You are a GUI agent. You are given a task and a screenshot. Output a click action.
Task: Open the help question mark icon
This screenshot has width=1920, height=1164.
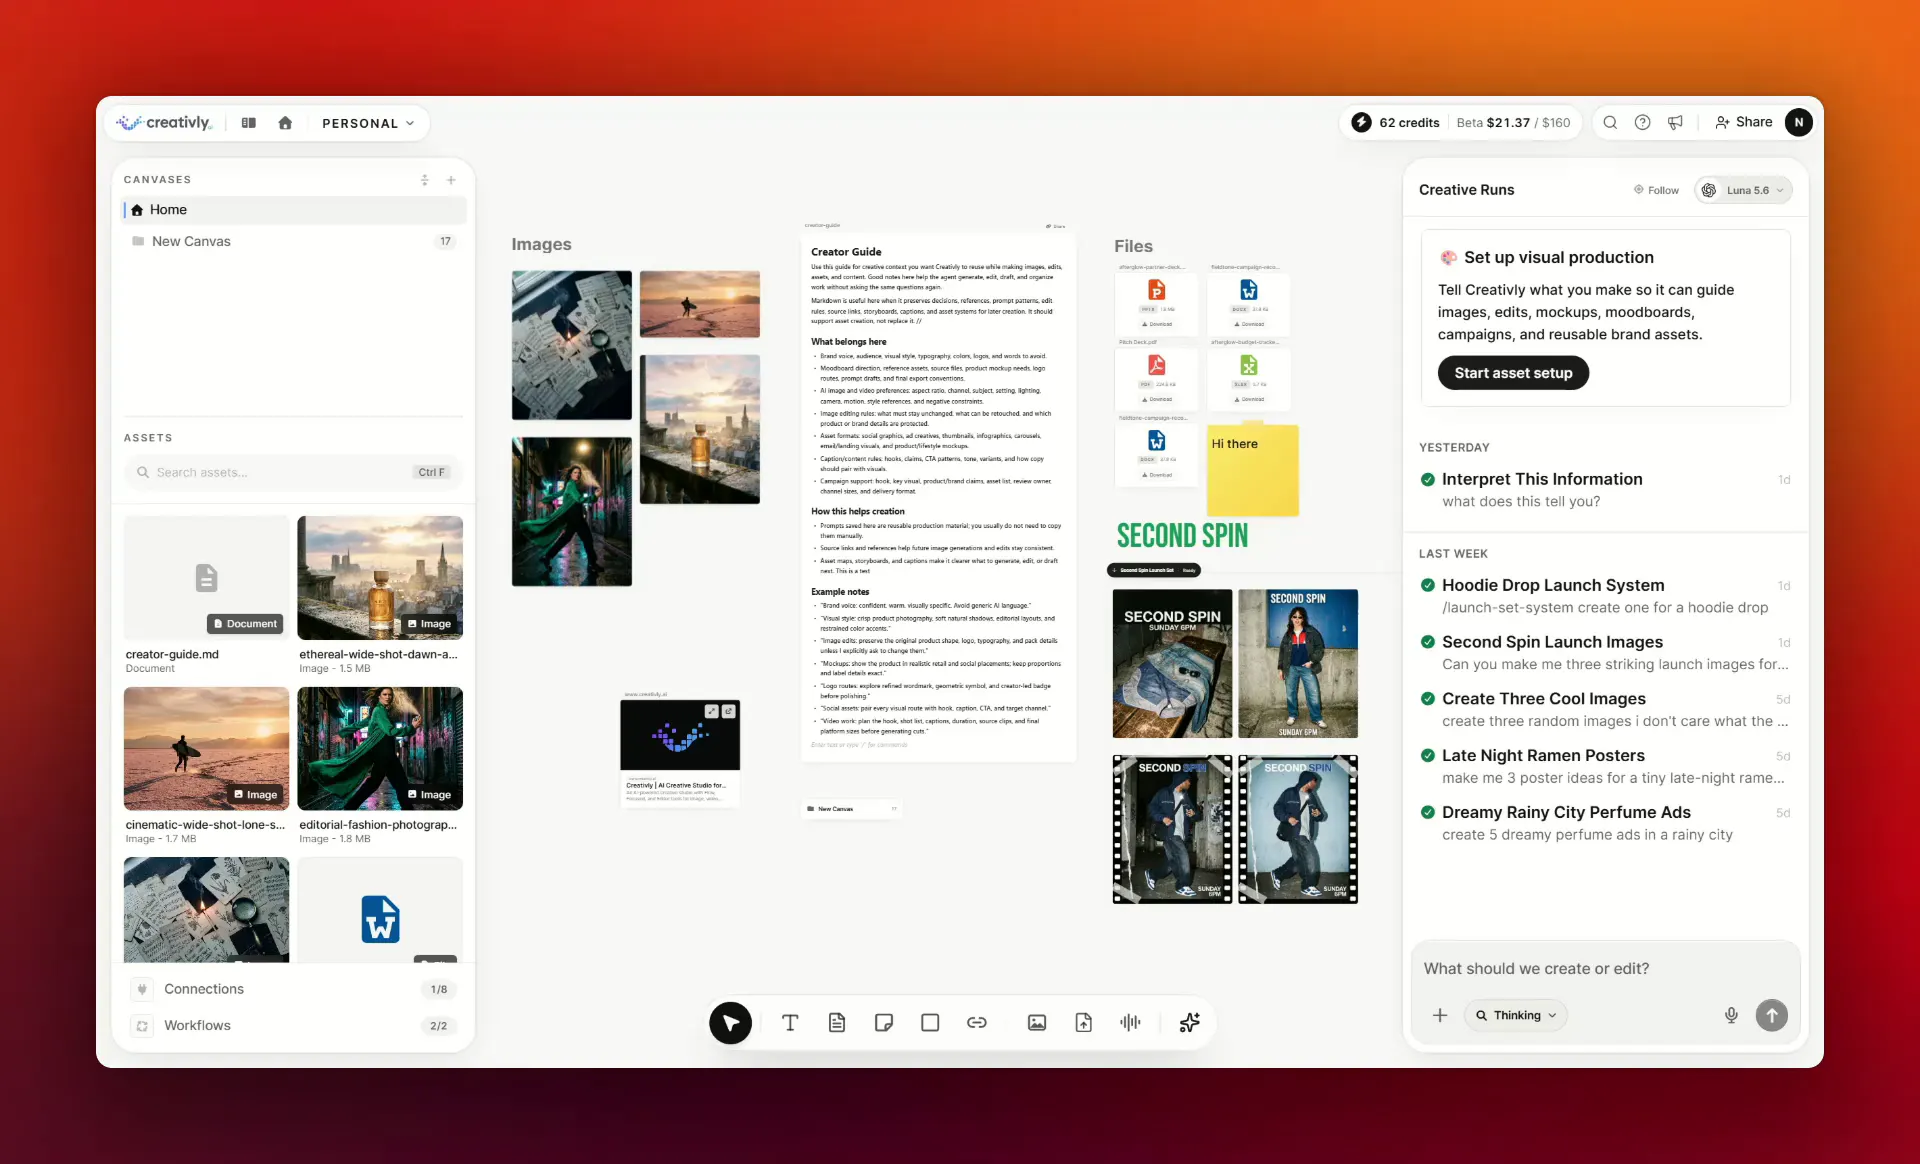(x=1642, y=122)
